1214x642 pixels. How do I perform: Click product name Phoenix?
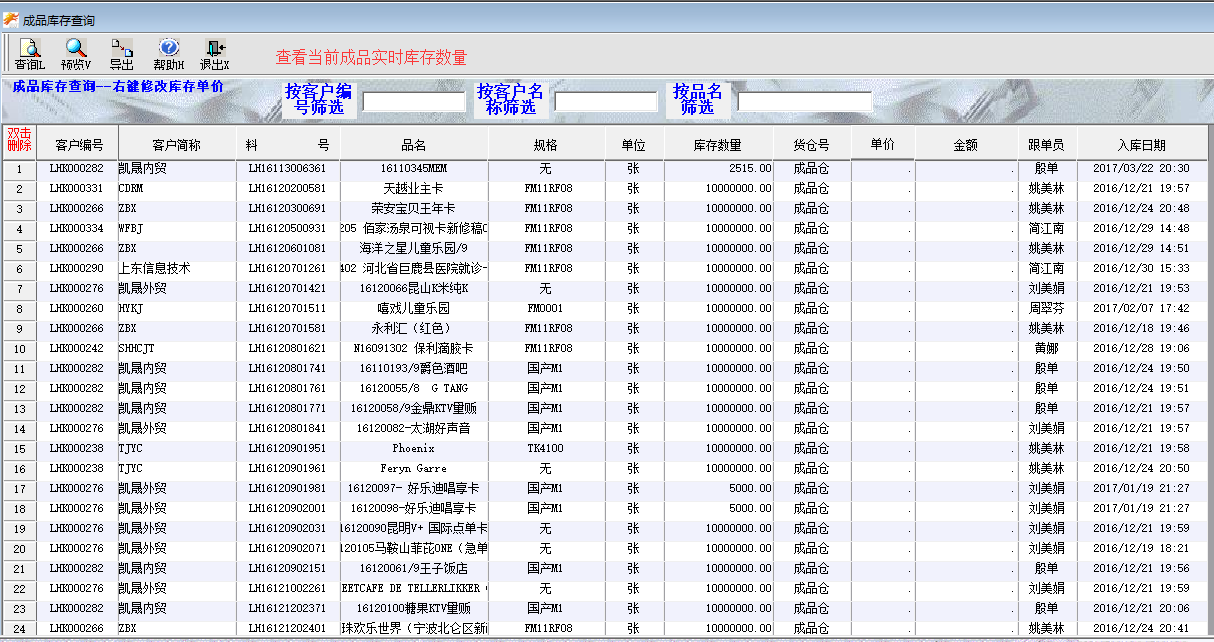coord(414,449)
